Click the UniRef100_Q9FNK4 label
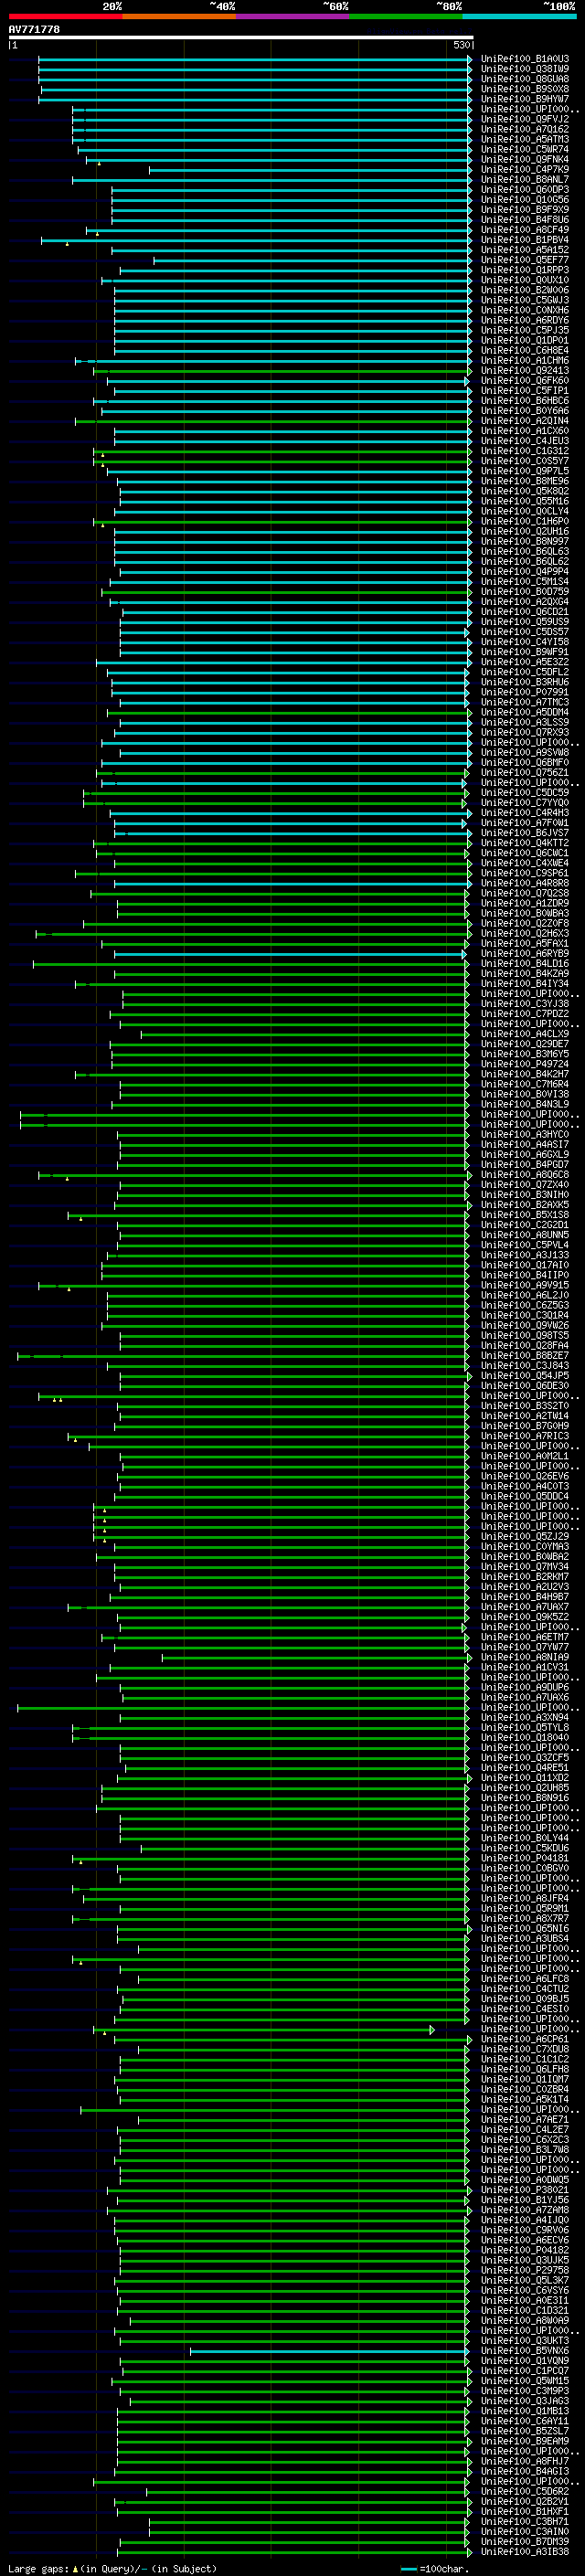This screenshot has height=2576, width=585. click(x=525, y=160)
